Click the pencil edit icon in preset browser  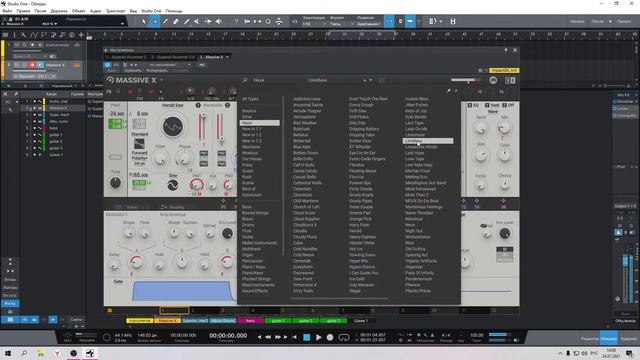click(x=449, y=91)
